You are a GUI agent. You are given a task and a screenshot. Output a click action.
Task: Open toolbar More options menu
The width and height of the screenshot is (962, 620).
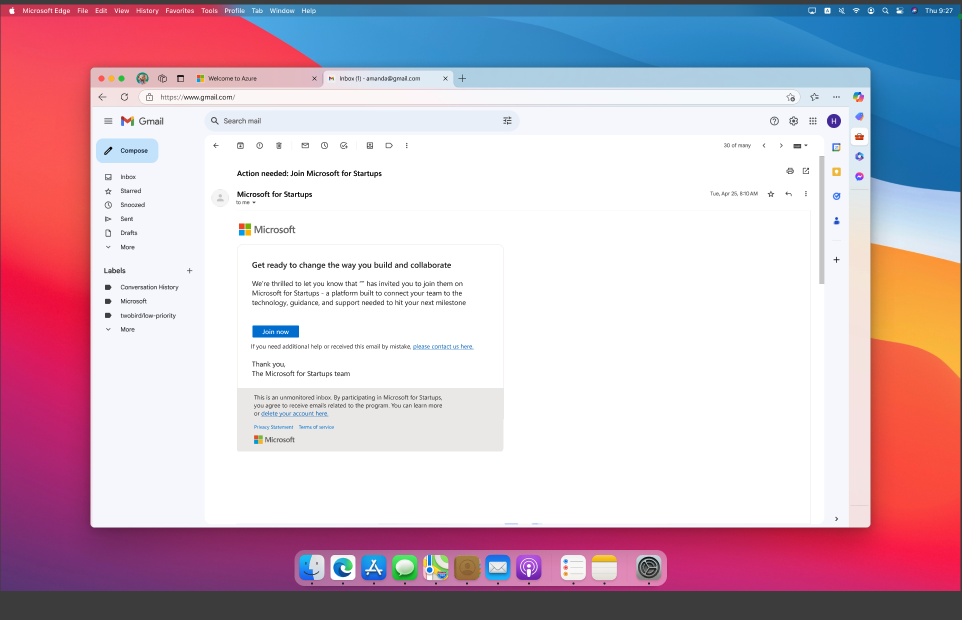point(406,145)
